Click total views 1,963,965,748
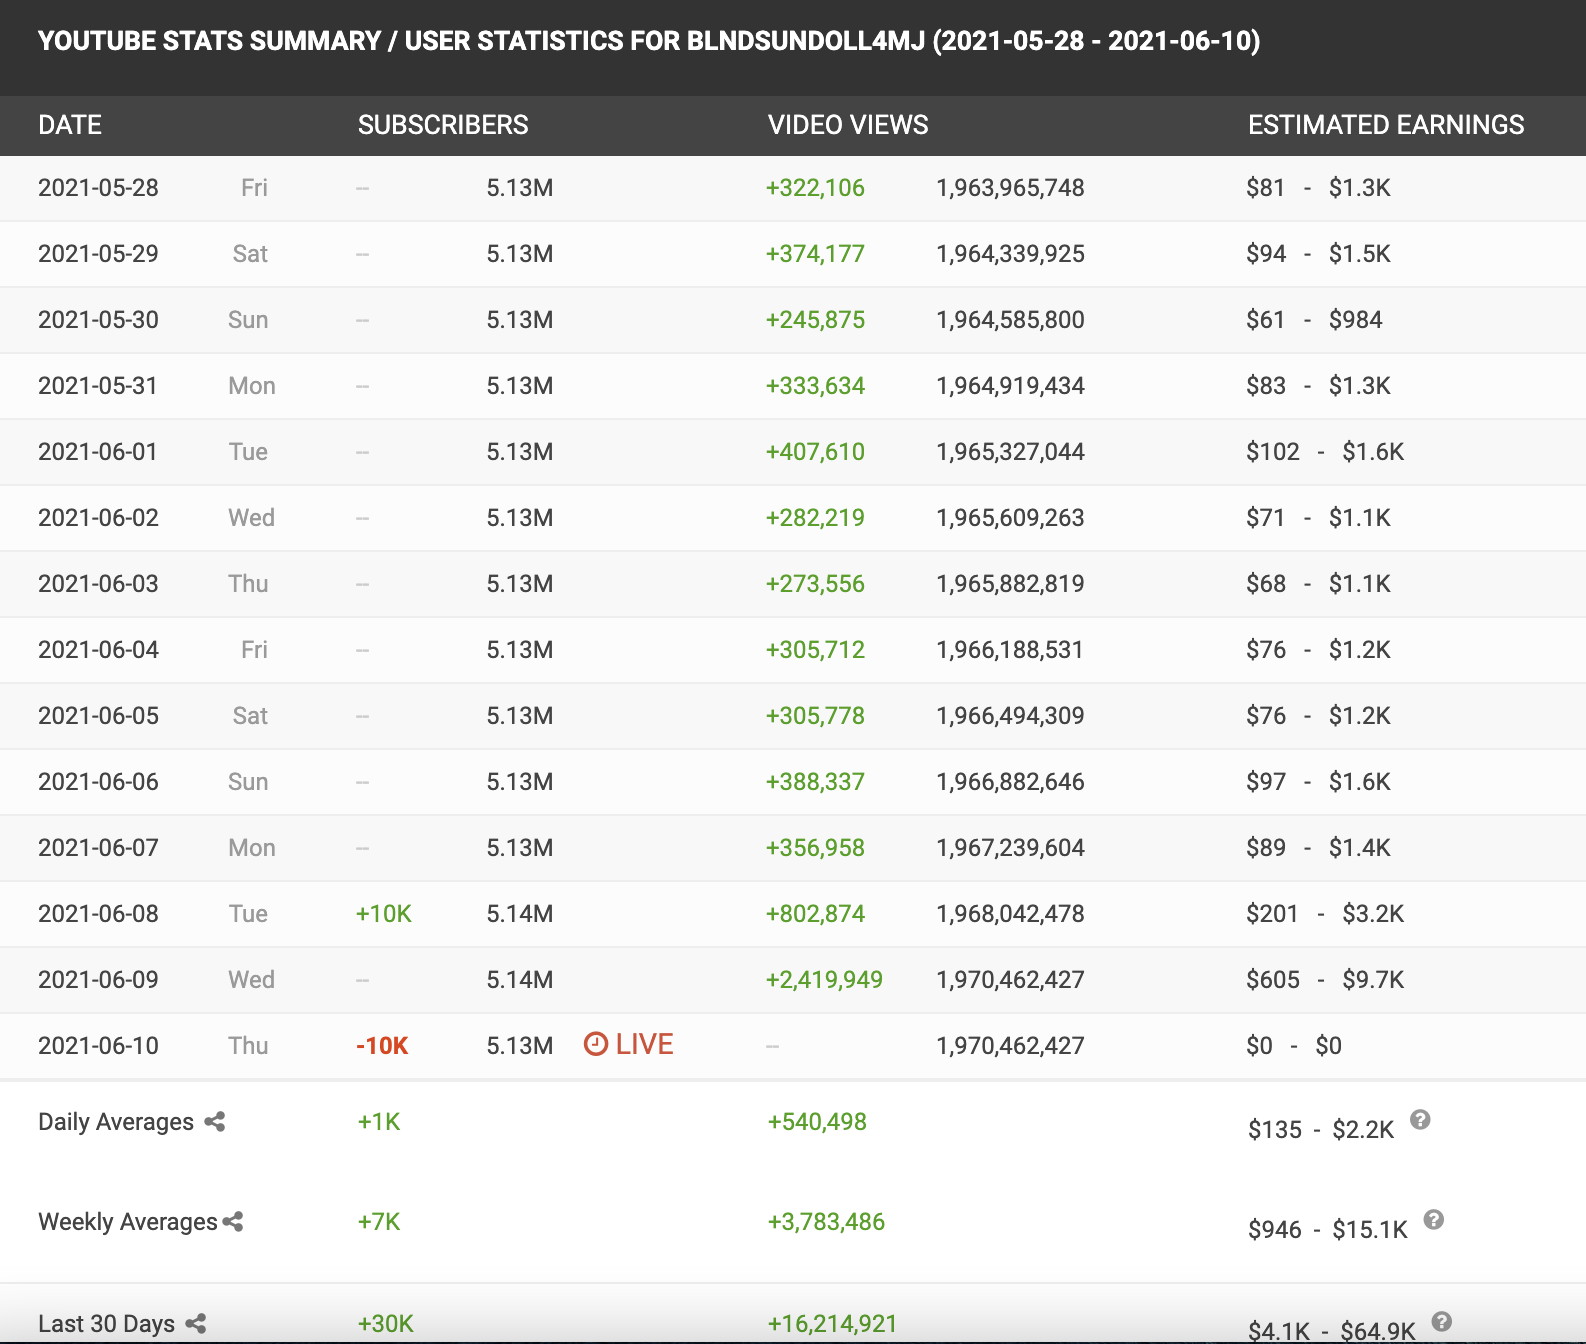Screen dimensions: 1586x1344 (1010, 188)
